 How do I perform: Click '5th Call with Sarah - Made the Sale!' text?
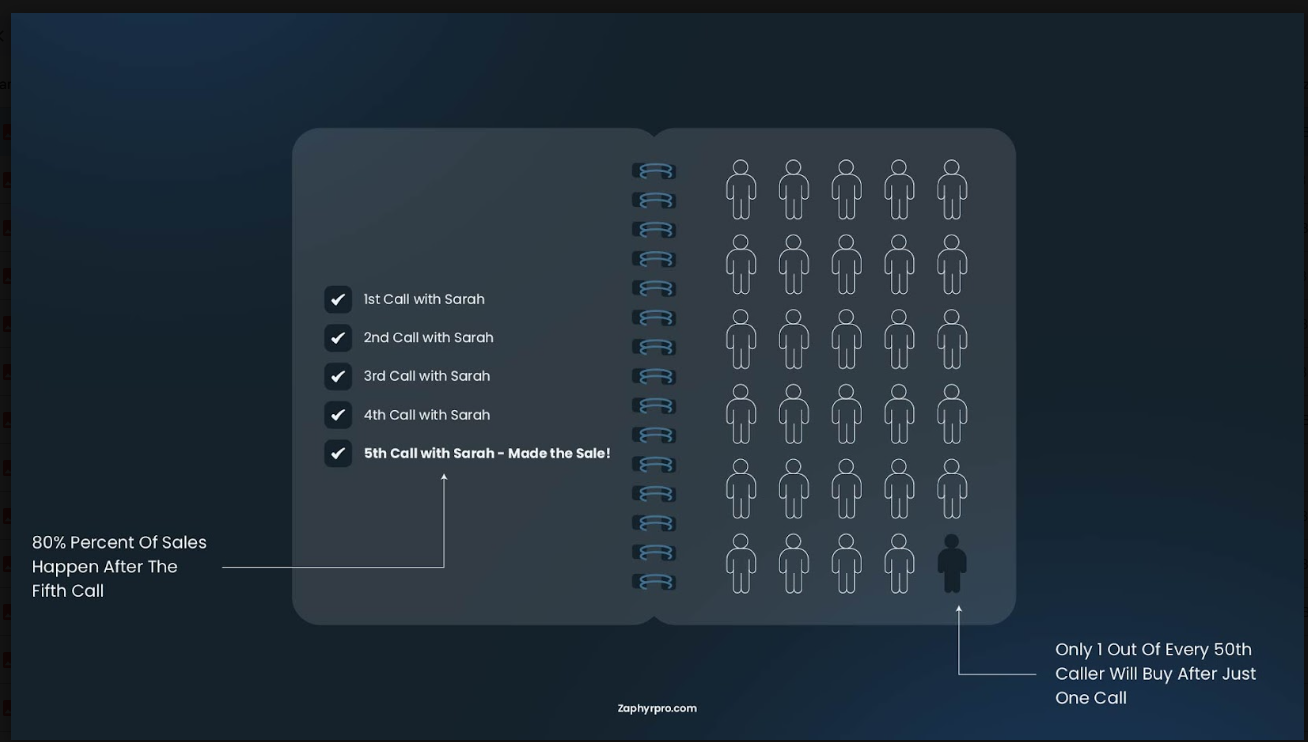(x=487, y=453)
